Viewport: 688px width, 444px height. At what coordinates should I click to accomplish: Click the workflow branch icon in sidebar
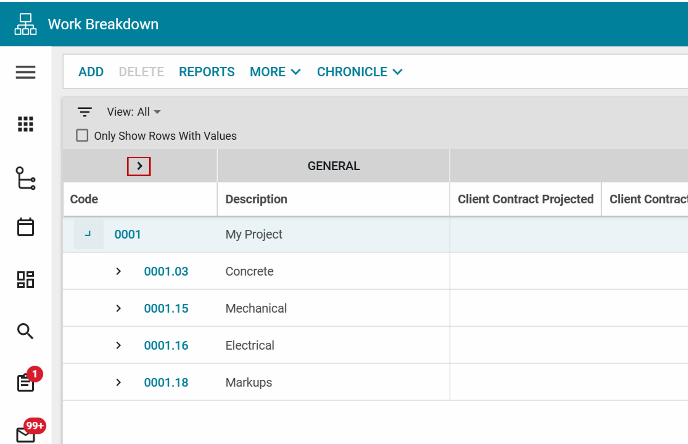(x=25, y=178)
